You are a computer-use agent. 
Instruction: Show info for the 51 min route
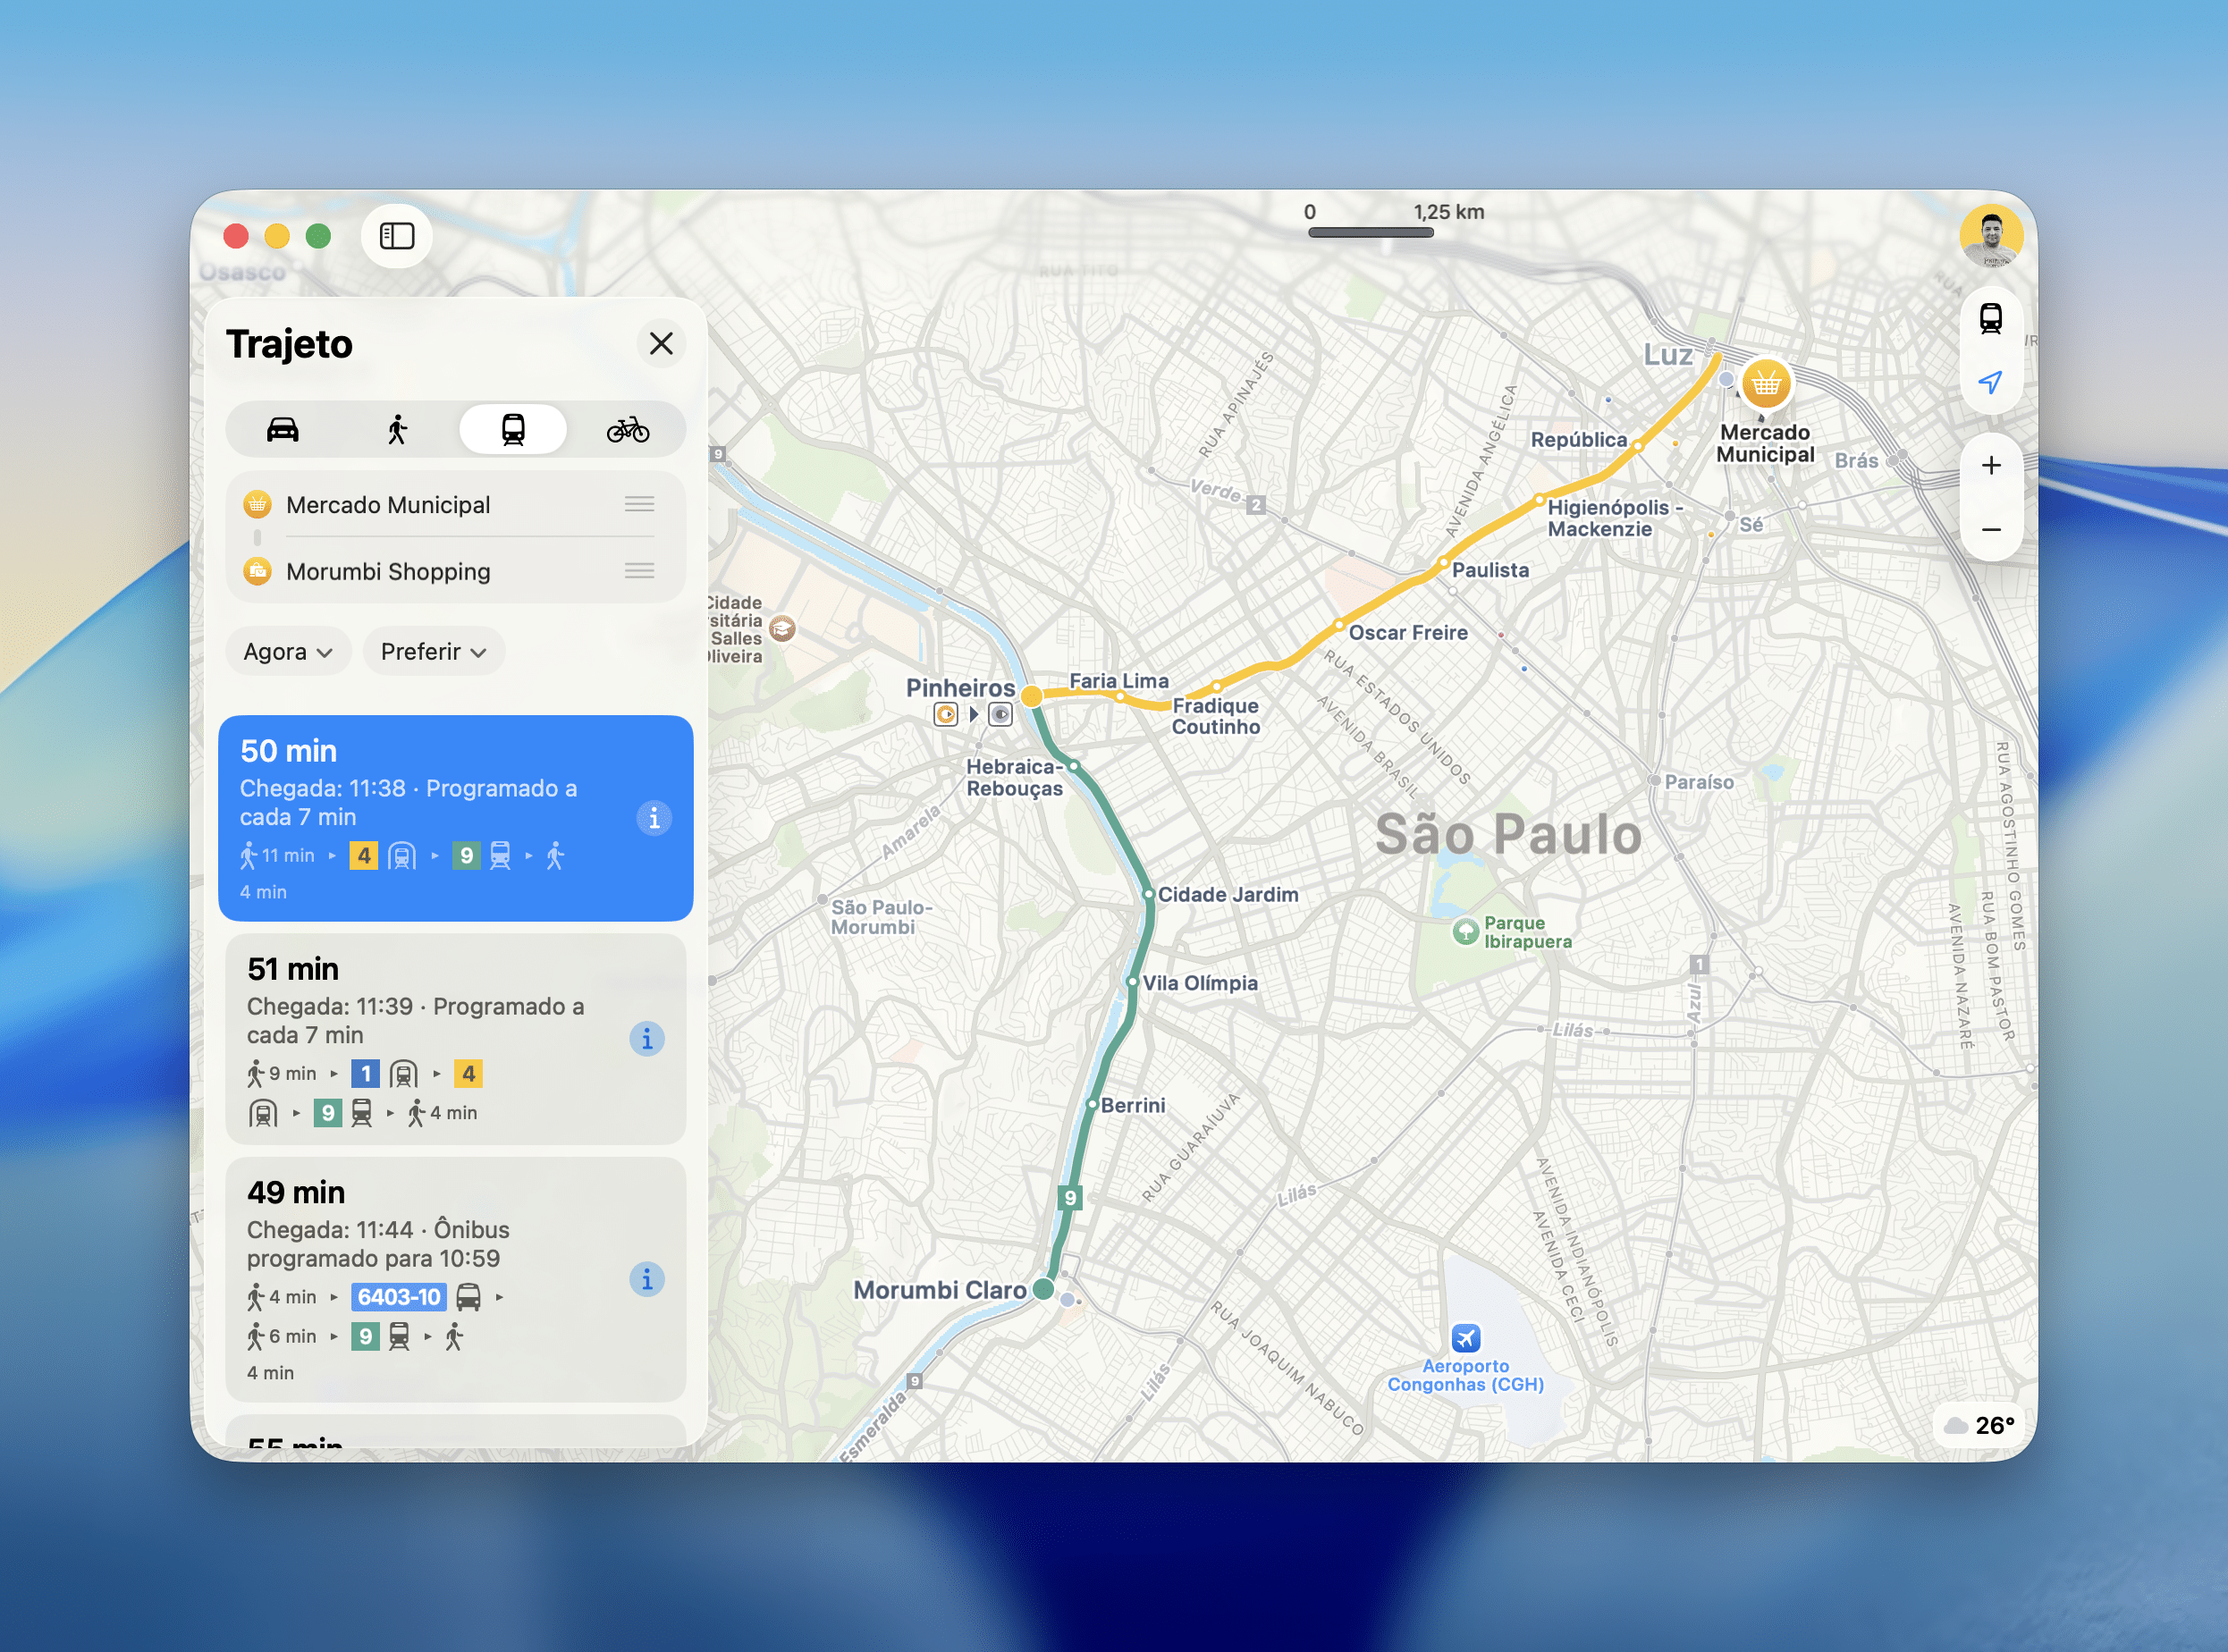[x=647, y=1039]
